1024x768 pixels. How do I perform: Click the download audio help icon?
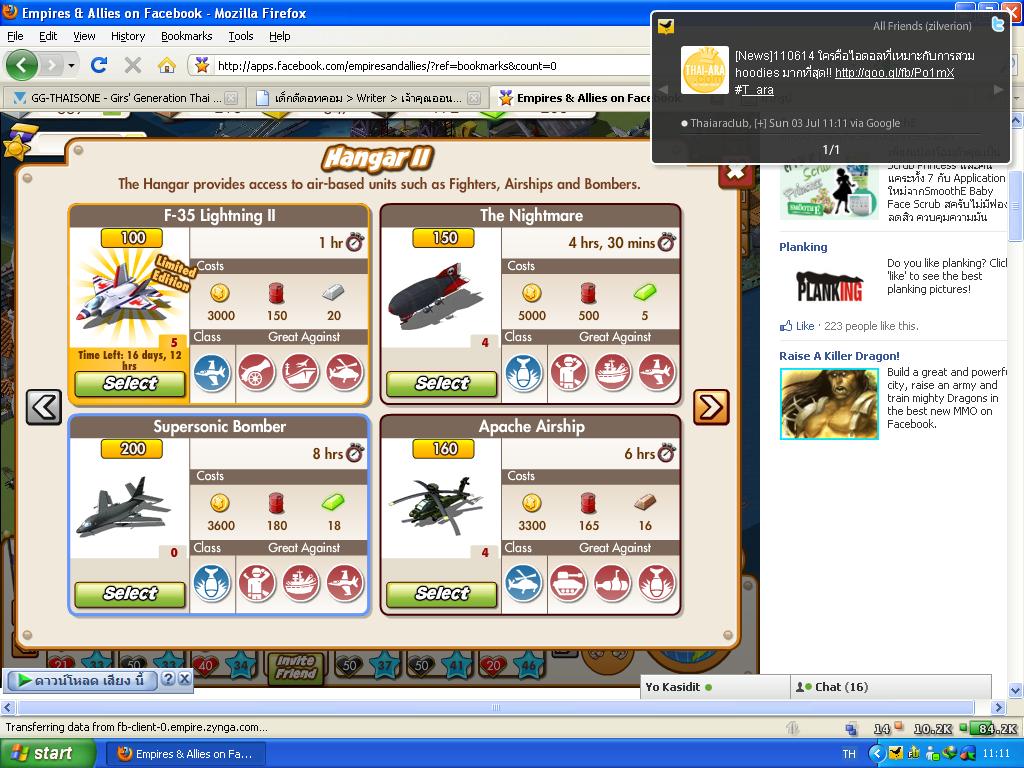168,679
